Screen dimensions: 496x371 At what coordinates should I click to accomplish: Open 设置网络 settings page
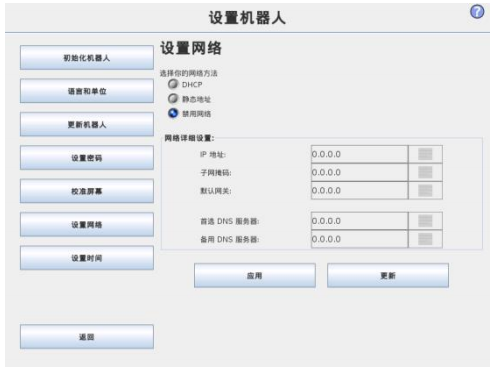tap(87, 224)
